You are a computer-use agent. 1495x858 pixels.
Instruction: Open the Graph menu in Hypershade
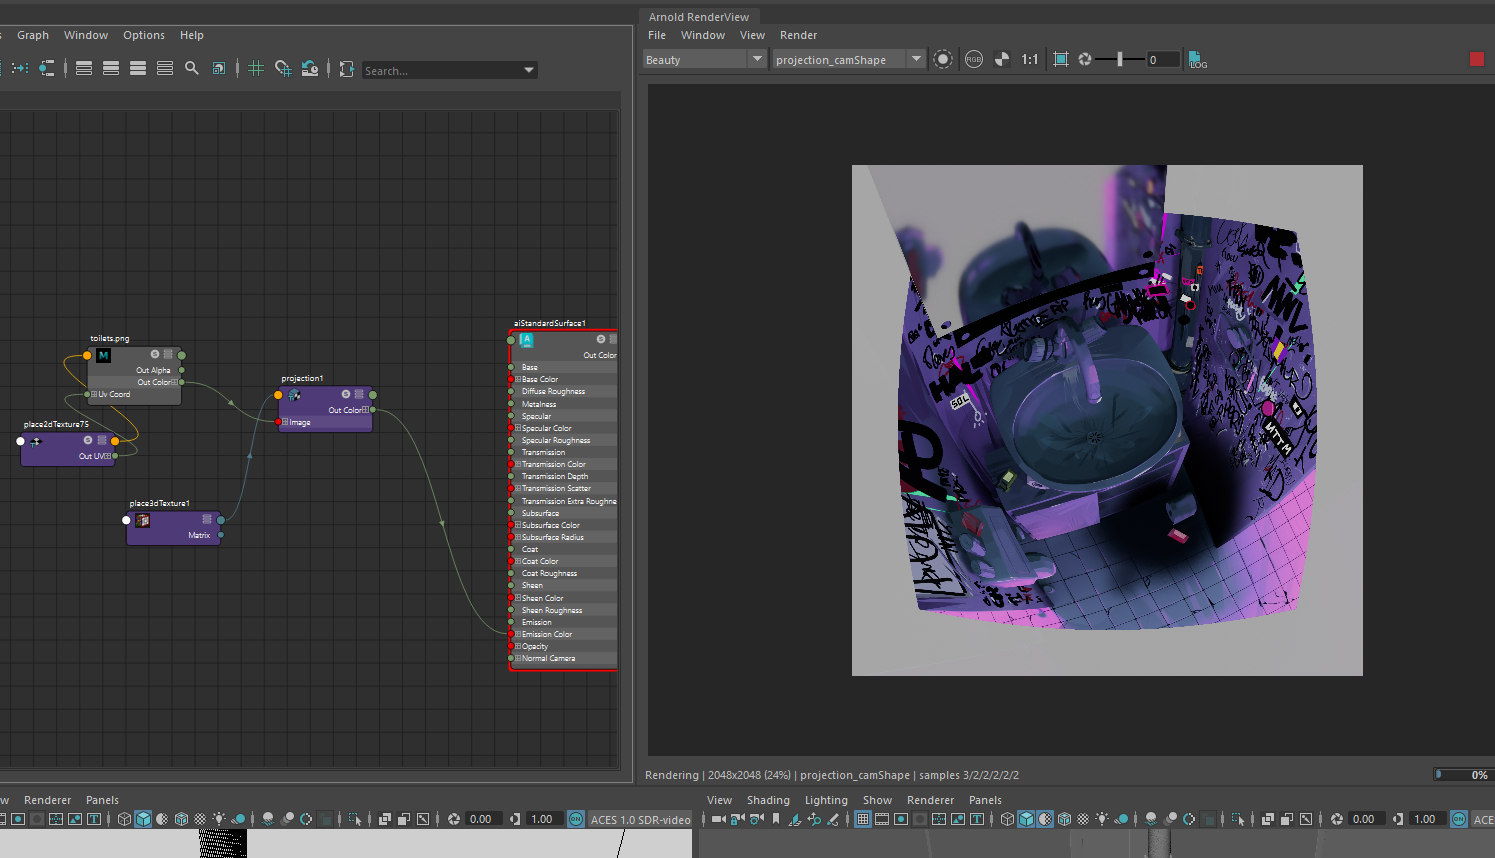(x=33, y=35)
